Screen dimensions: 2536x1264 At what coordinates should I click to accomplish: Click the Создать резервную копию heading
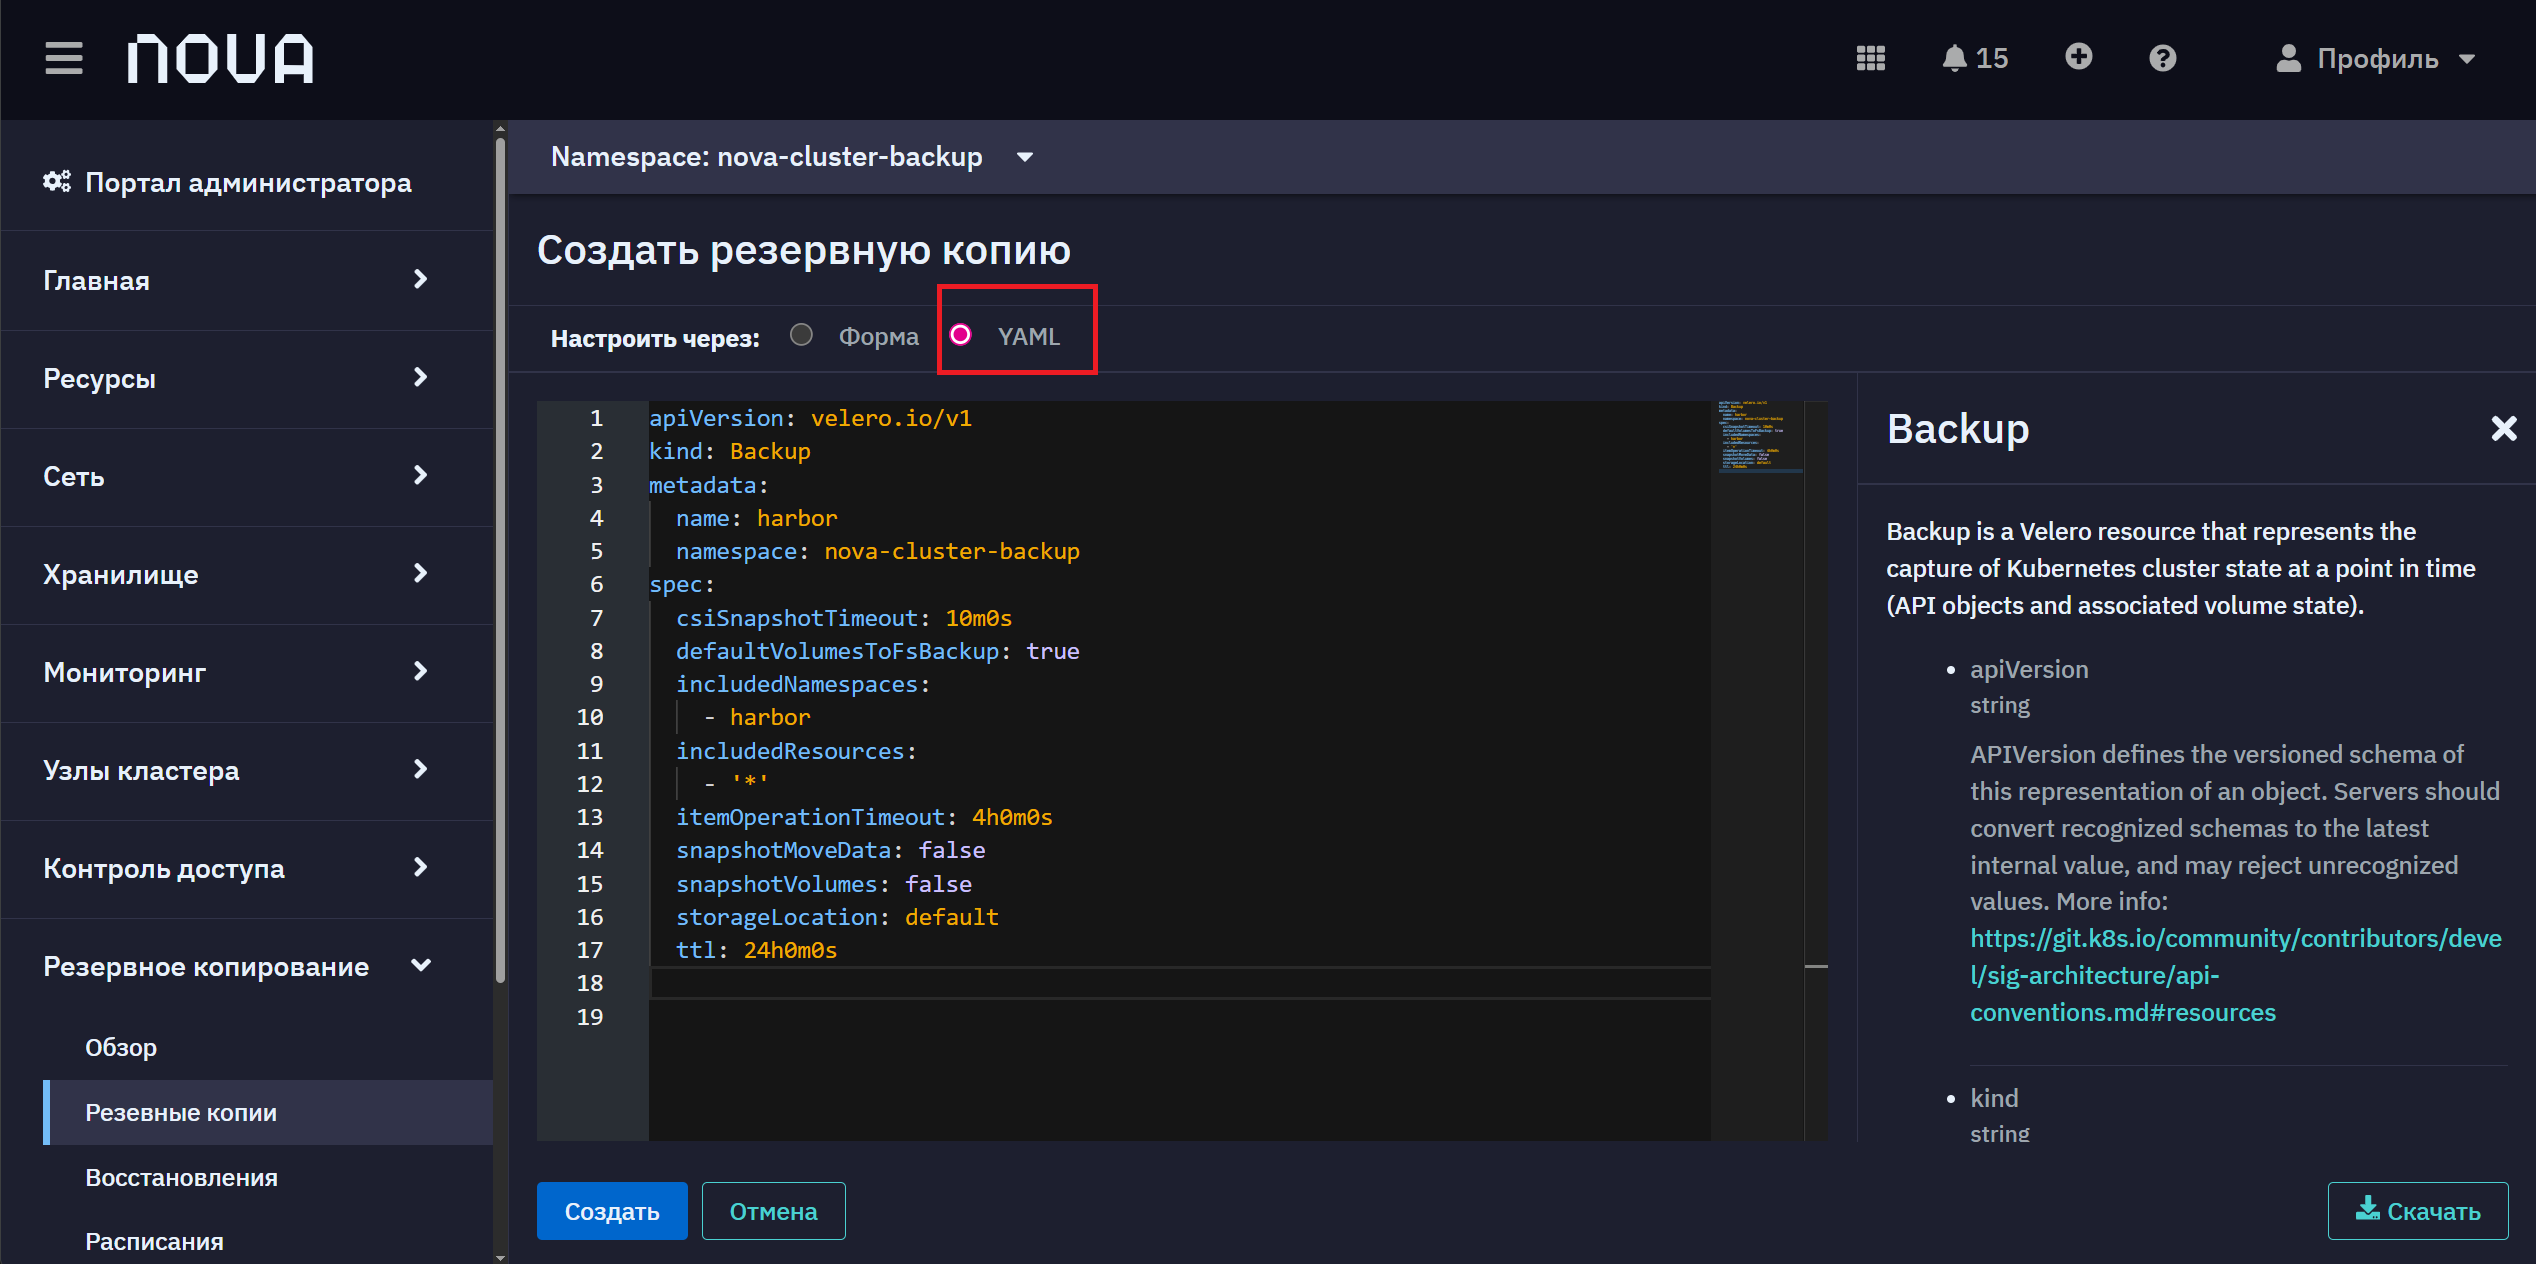(x=803, y=250)
